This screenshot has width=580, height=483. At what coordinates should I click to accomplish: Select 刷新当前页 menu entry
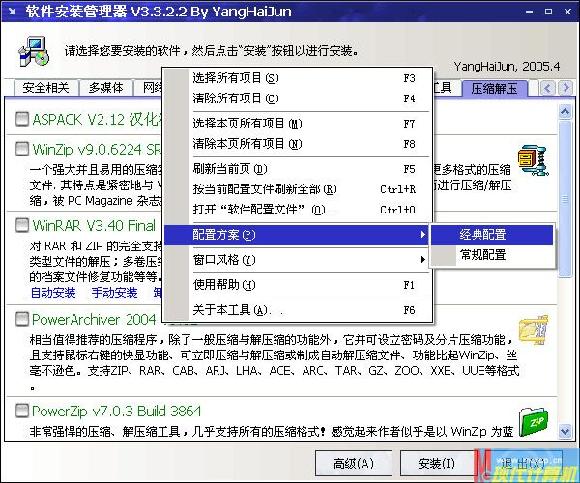tap(296, 169)
